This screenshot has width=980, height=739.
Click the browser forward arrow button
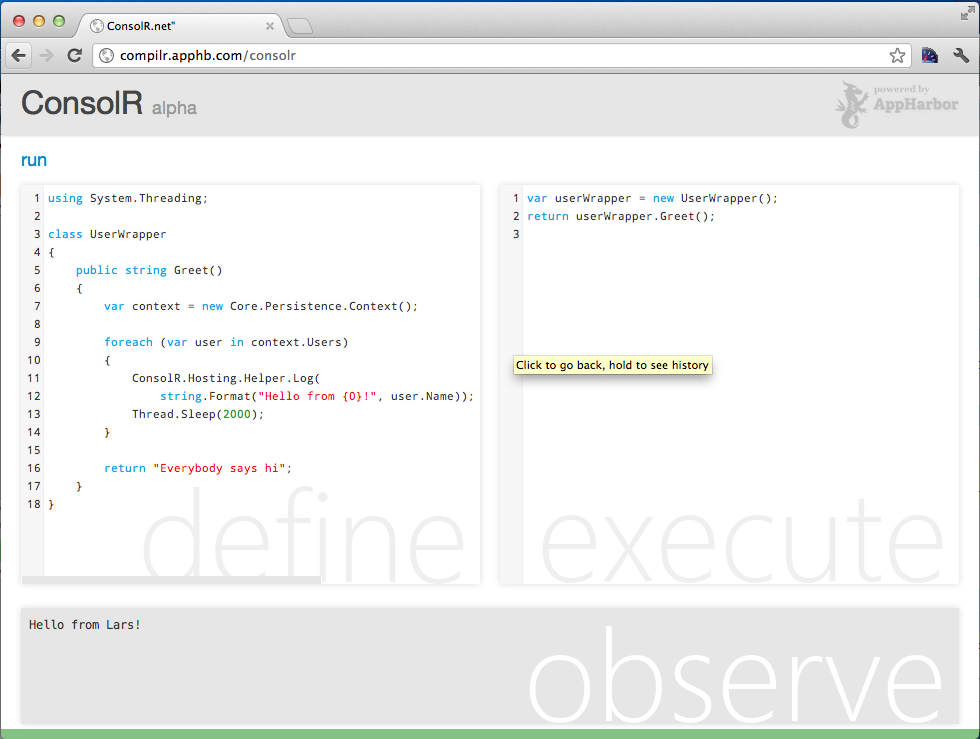[x=46, y=56]
